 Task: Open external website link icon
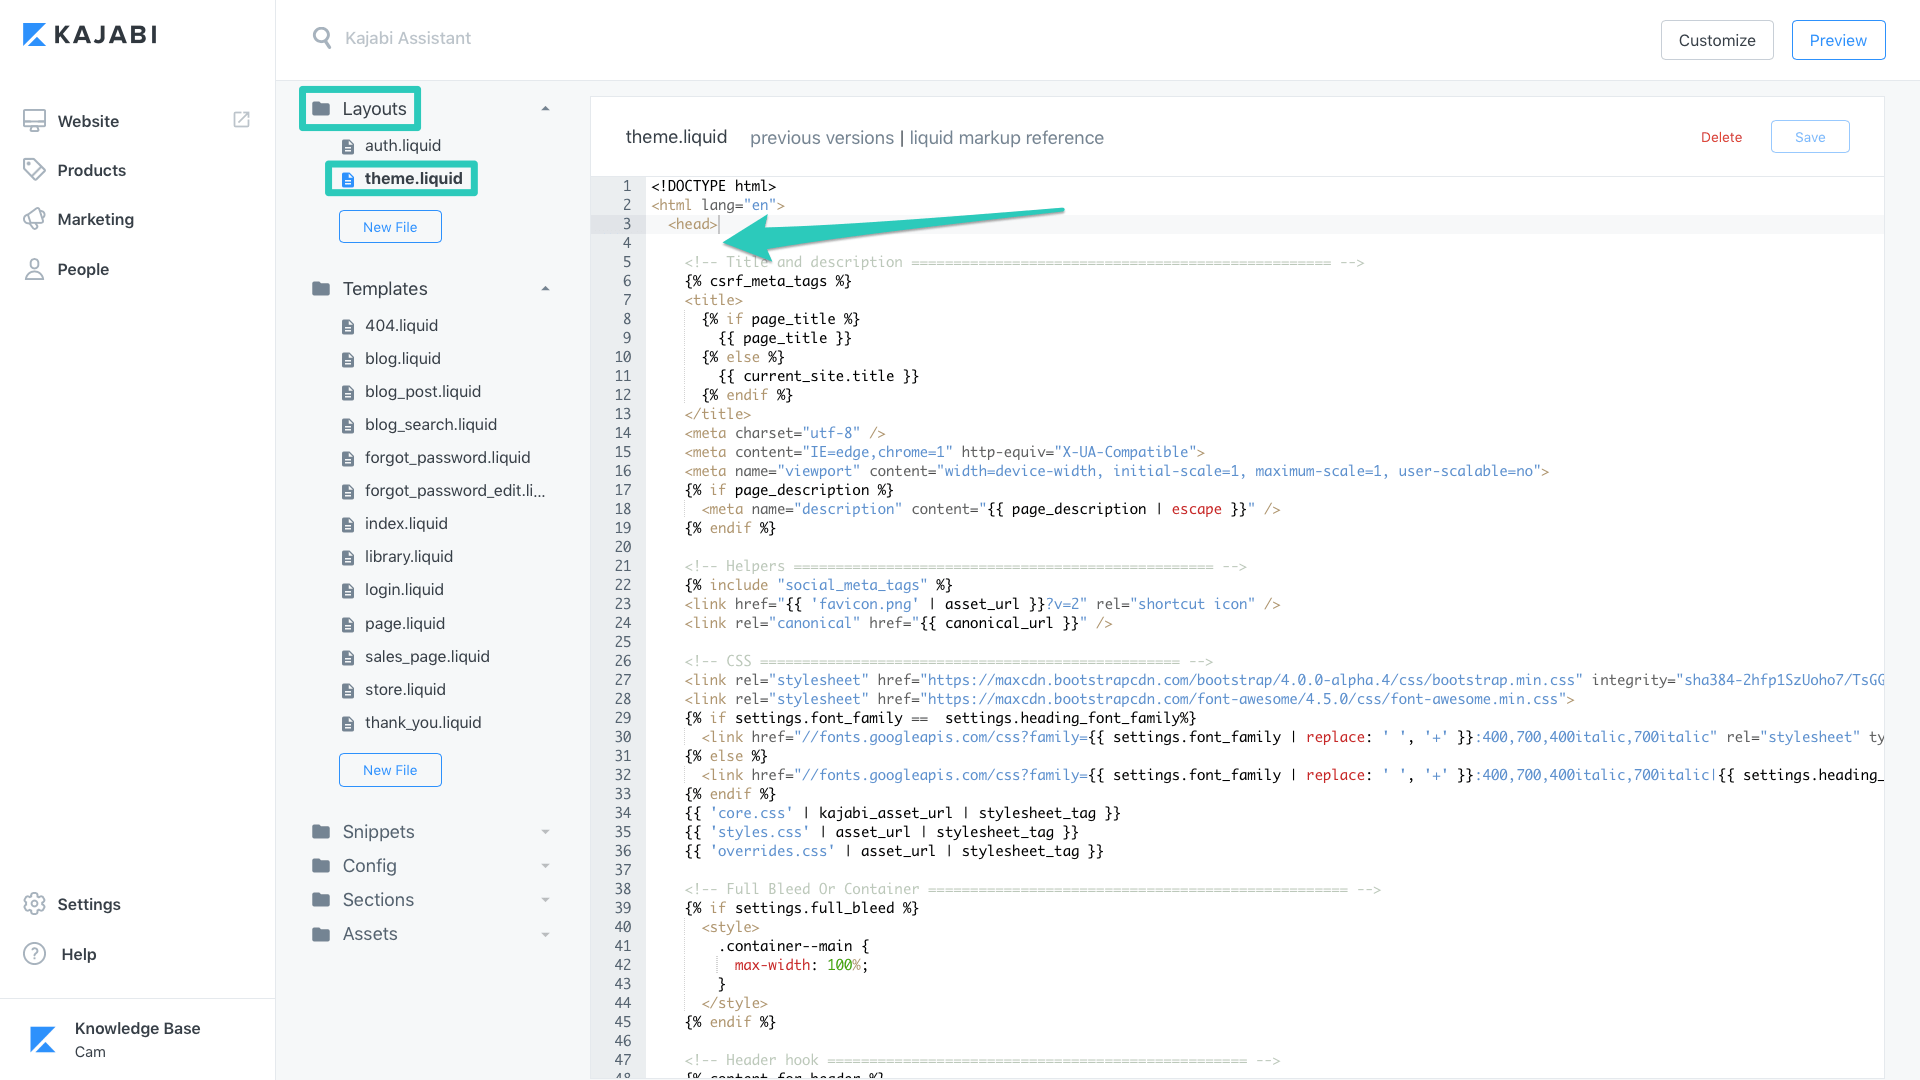pos(241,120)
